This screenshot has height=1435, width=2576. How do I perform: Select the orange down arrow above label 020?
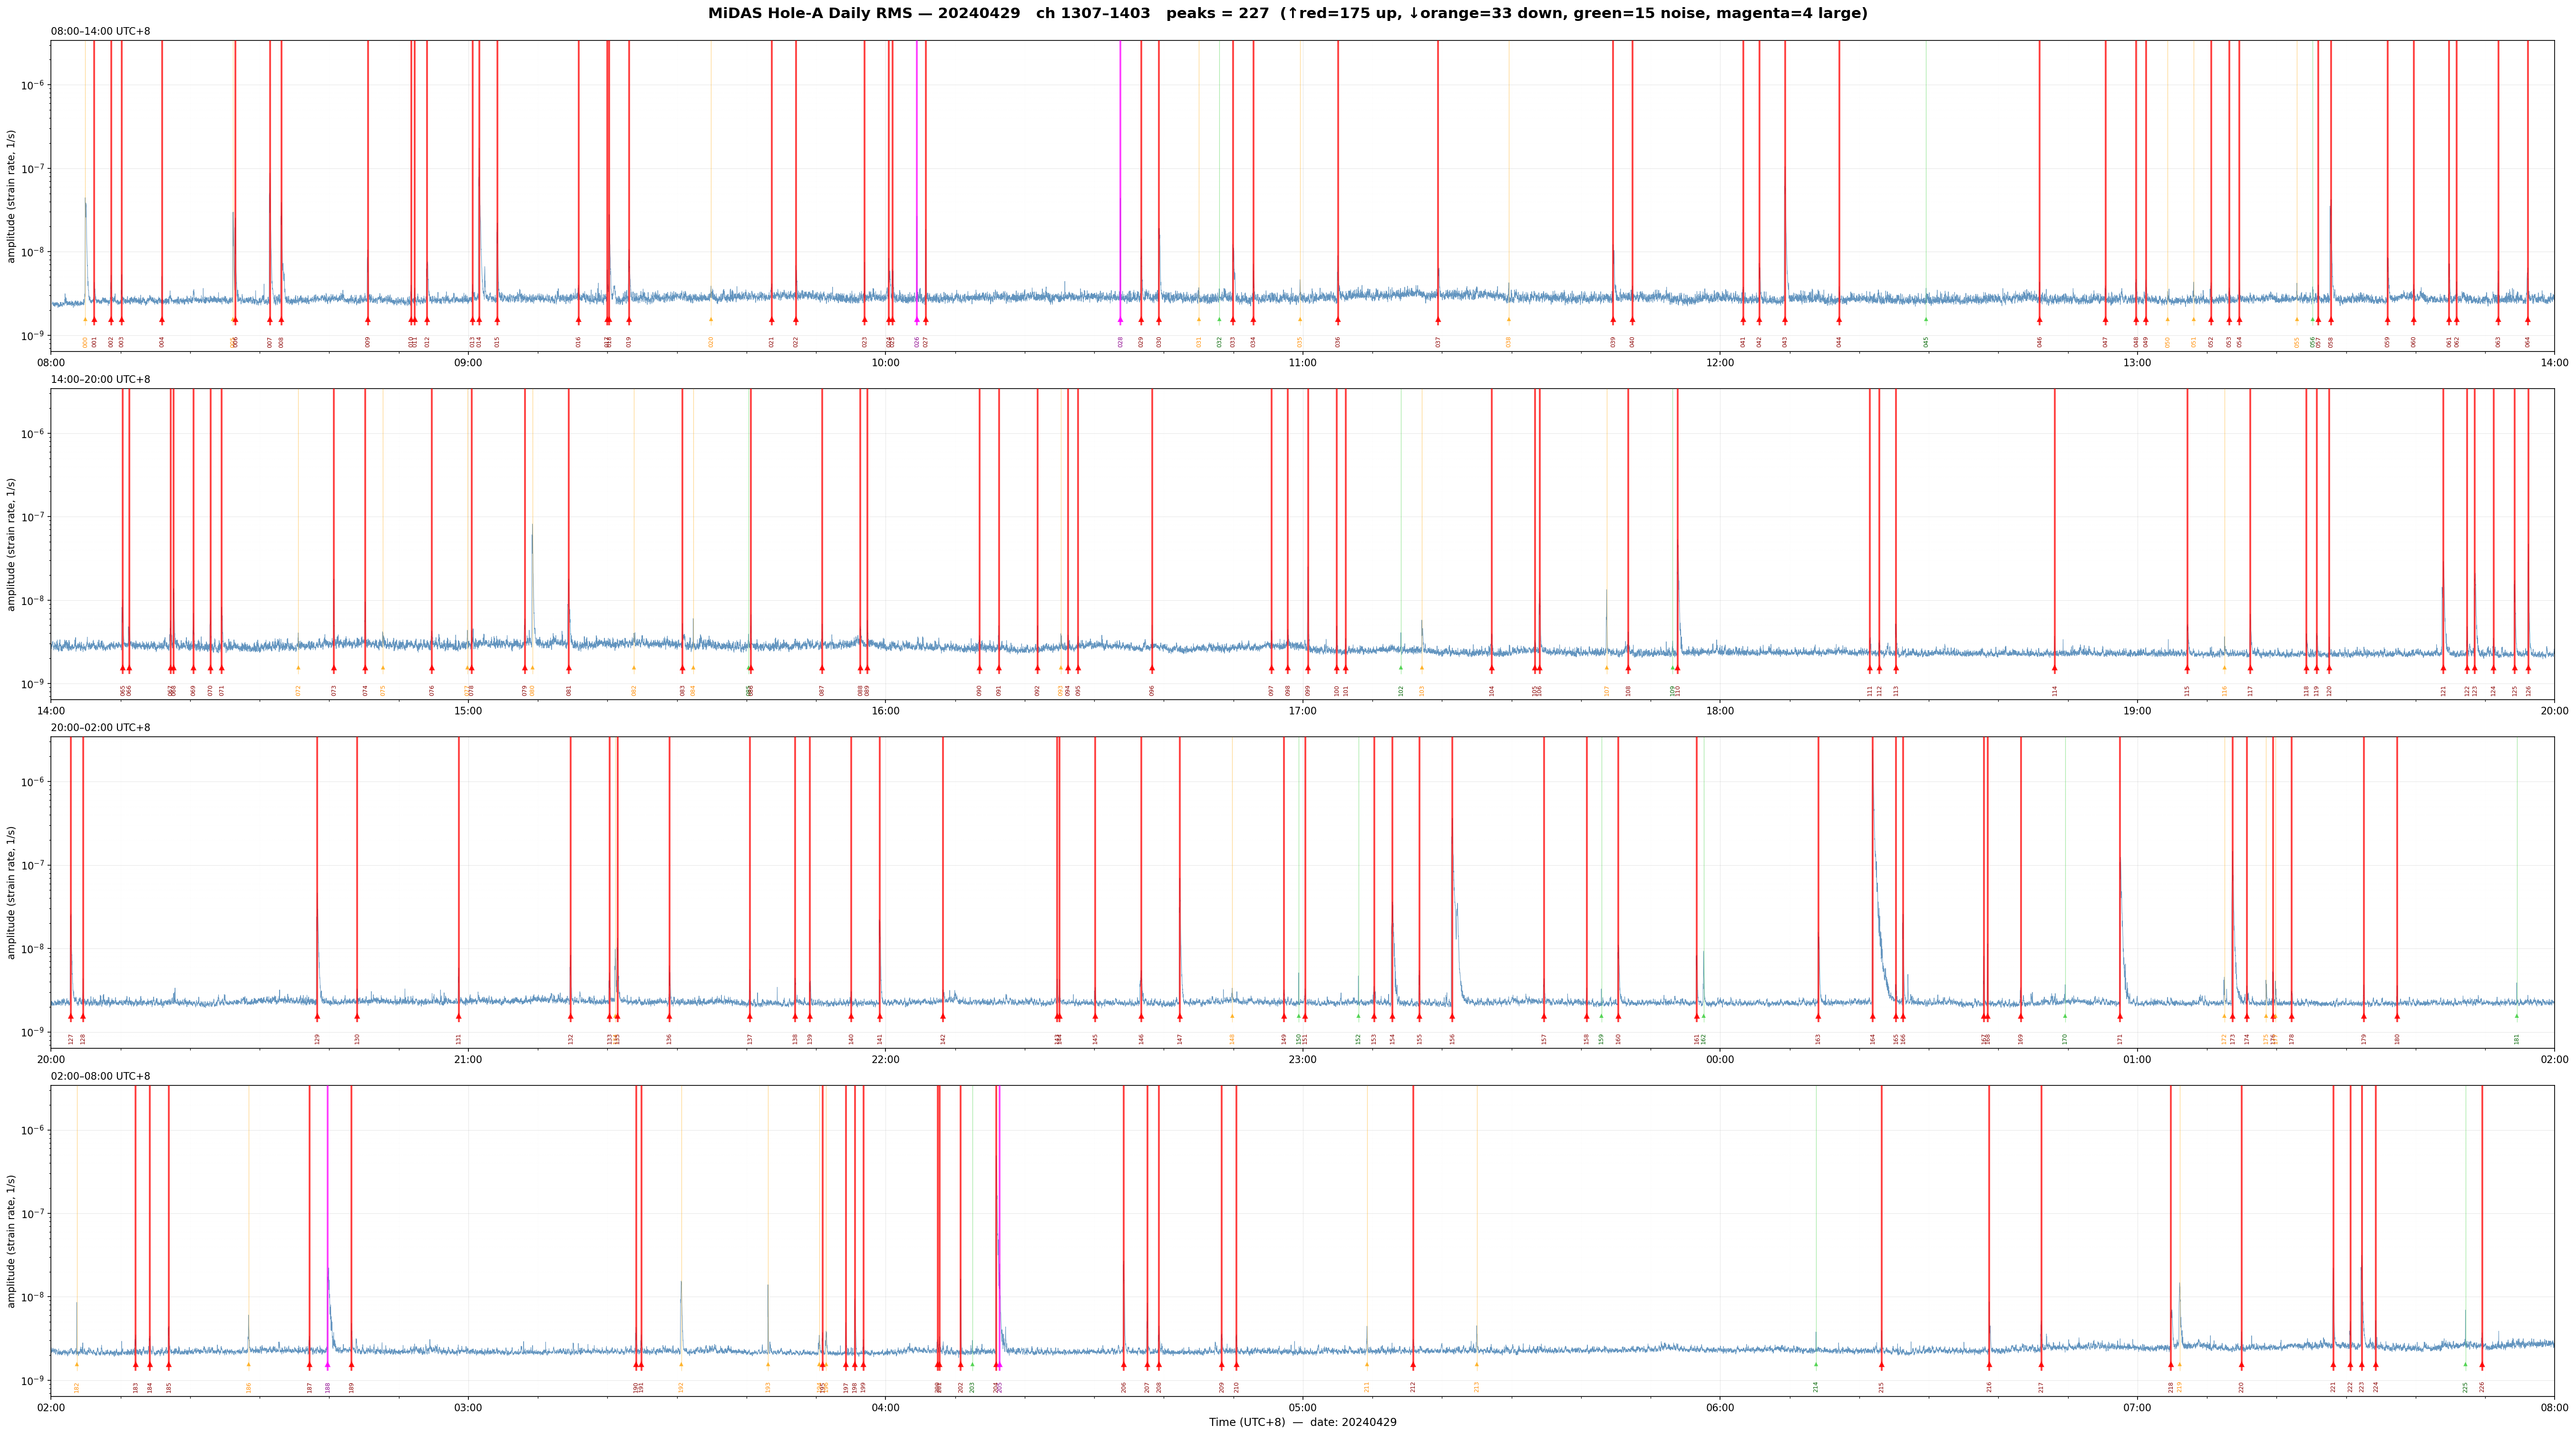(711, 320)
